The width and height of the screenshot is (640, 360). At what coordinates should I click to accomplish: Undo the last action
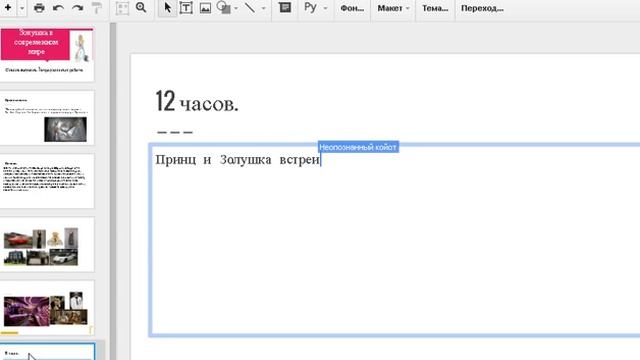58,8
